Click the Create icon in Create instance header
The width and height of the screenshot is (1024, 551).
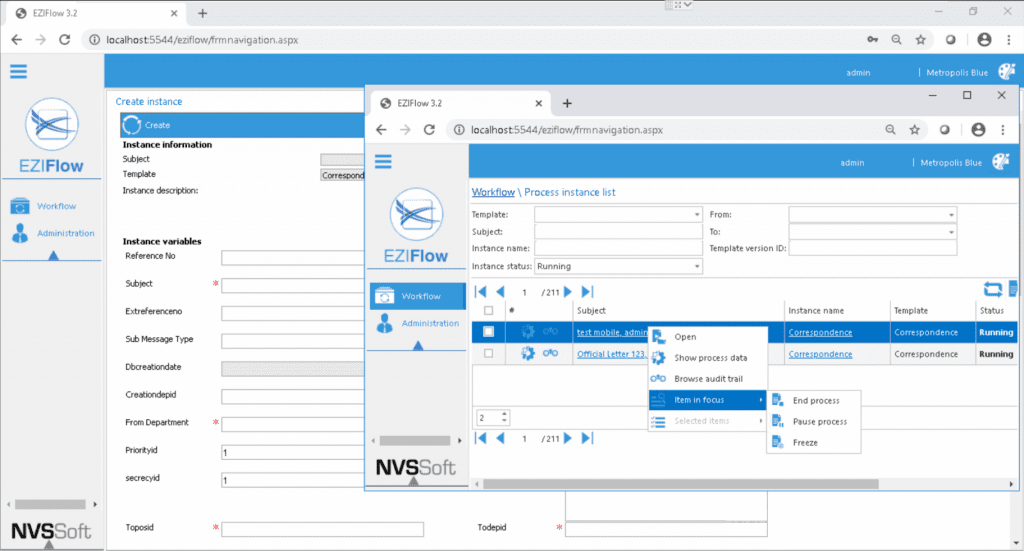[133, 125]
